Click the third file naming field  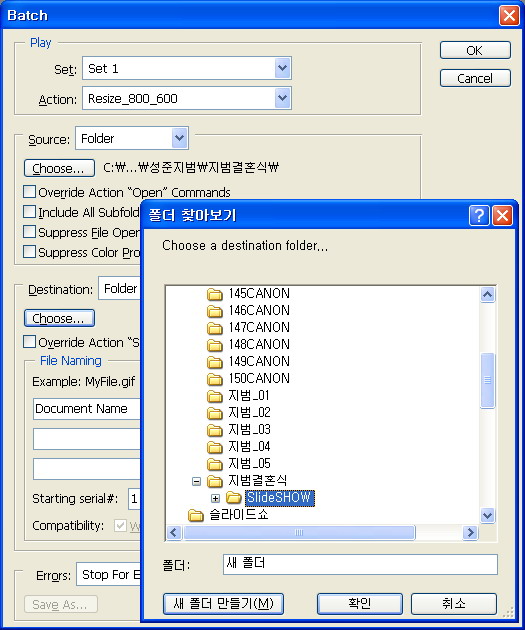coord(87,469)
